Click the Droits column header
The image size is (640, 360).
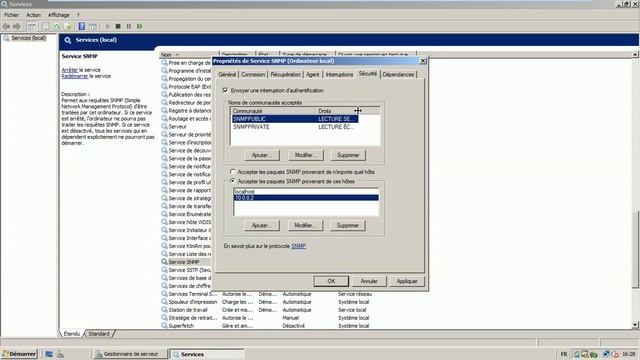click(x=336, y=111)
